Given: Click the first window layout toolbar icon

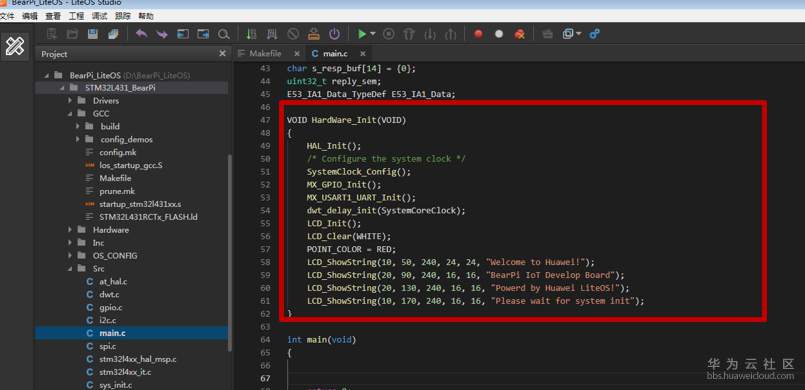Looking at the screenshot, I should 183,34.
